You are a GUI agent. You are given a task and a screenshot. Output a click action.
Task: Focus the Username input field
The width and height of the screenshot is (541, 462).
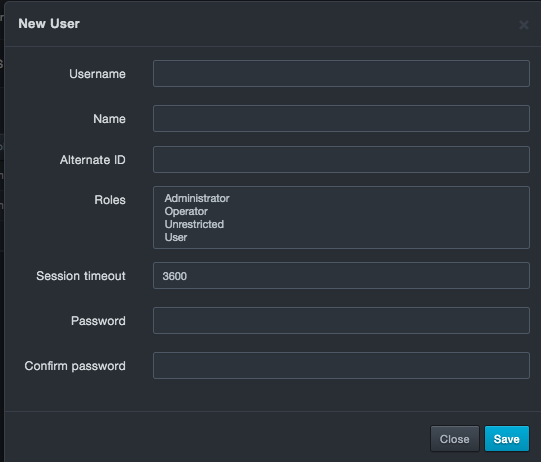341,73
